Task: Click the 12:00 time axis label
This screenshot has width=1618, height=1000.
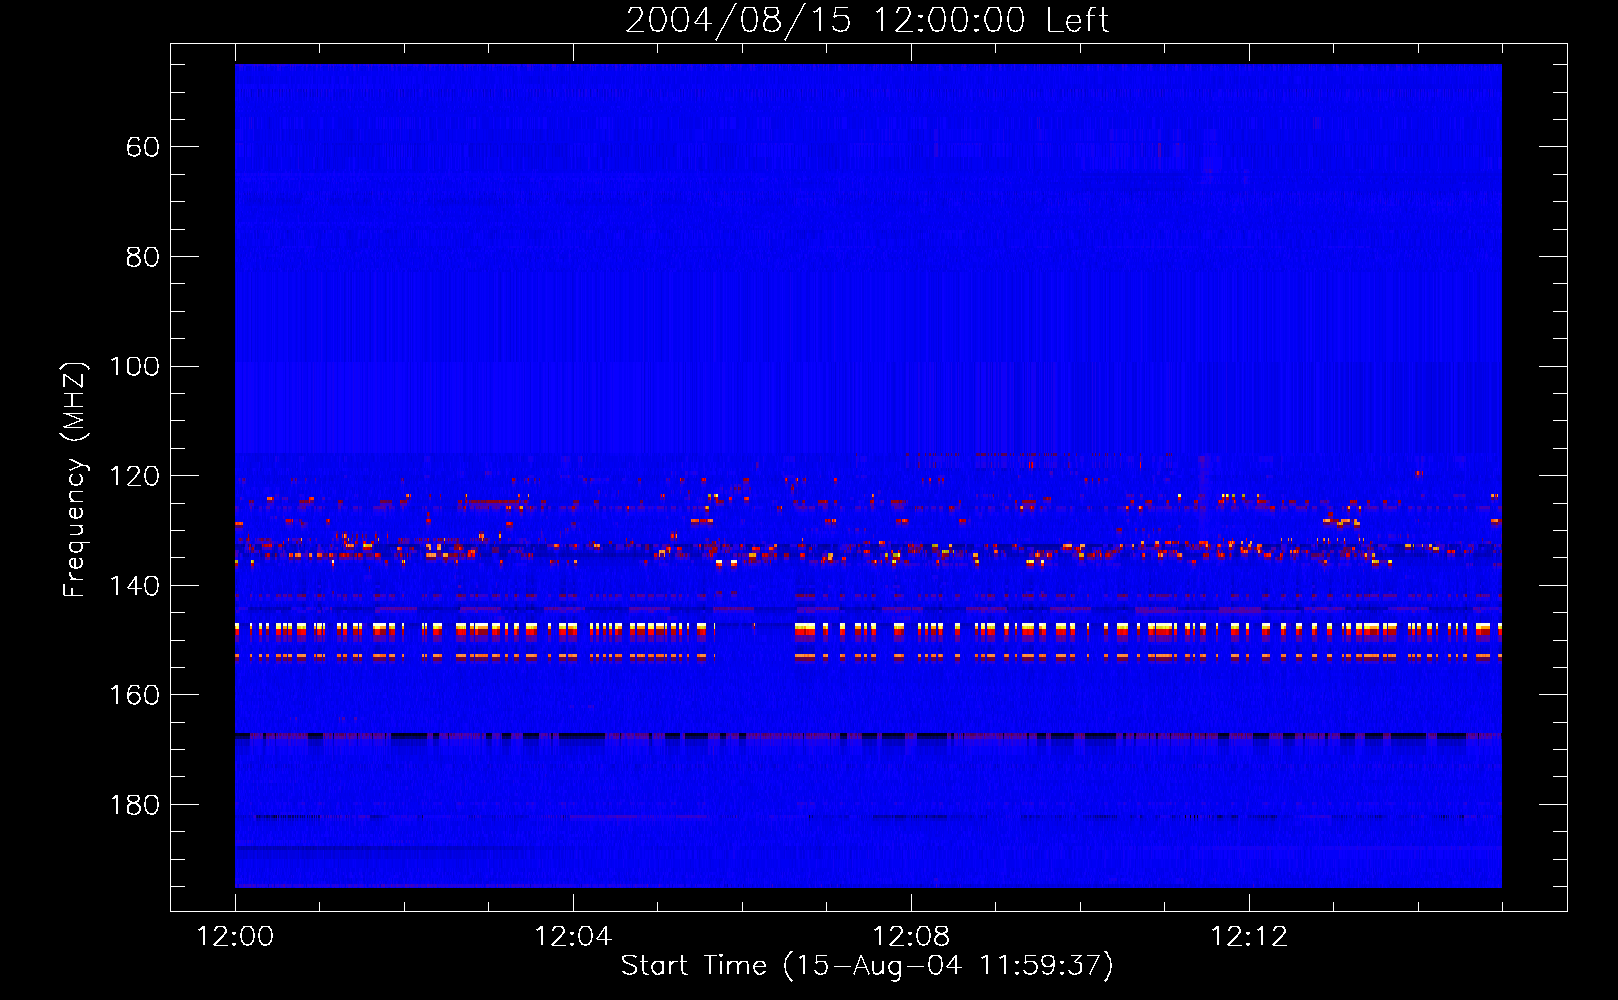Action: [x=235, y=937]
